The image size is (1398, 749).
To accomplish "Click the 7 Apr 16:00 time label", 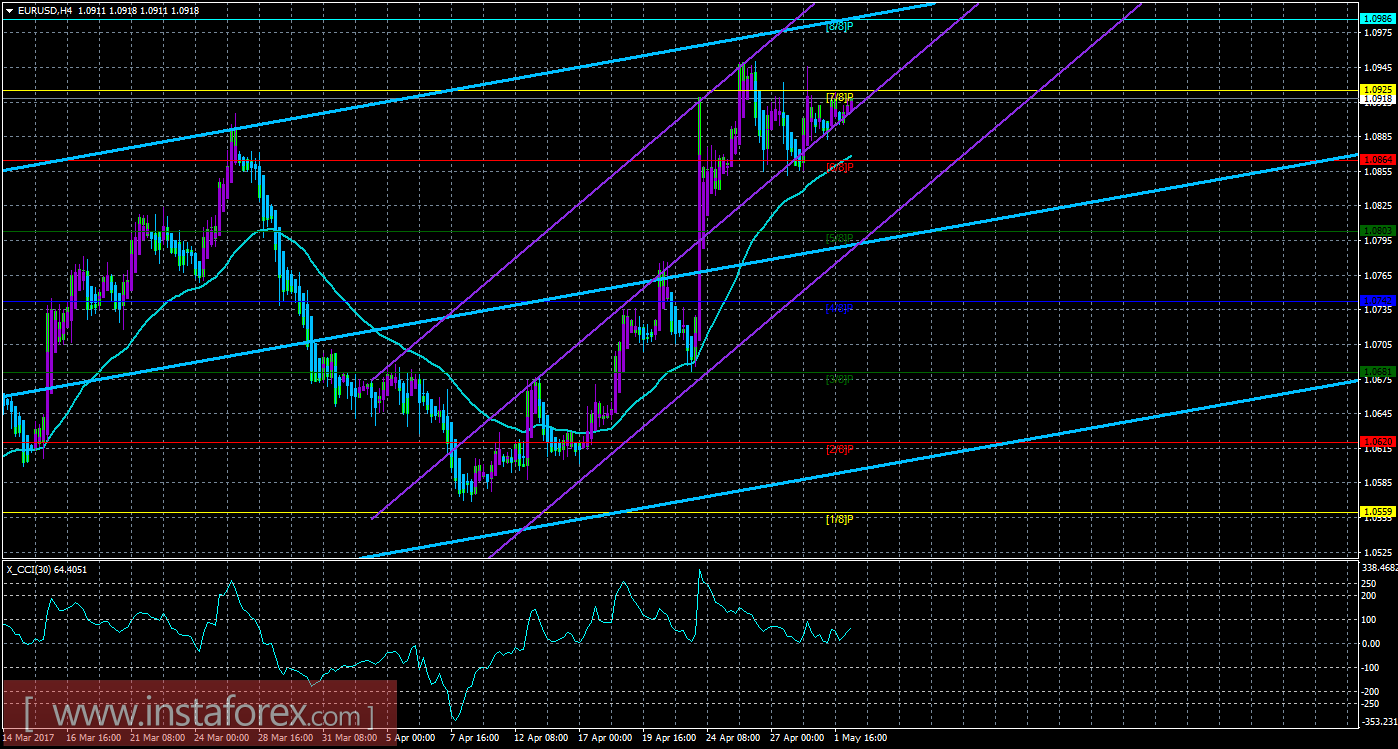I will click(x=476, y=738).
